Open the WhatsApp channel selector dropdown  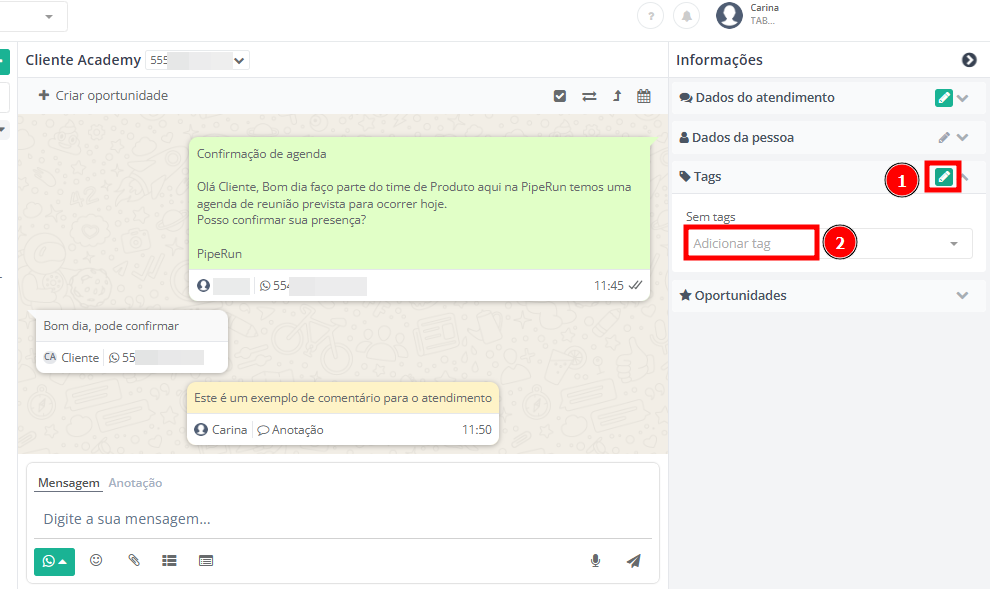(x=54, y=561)
